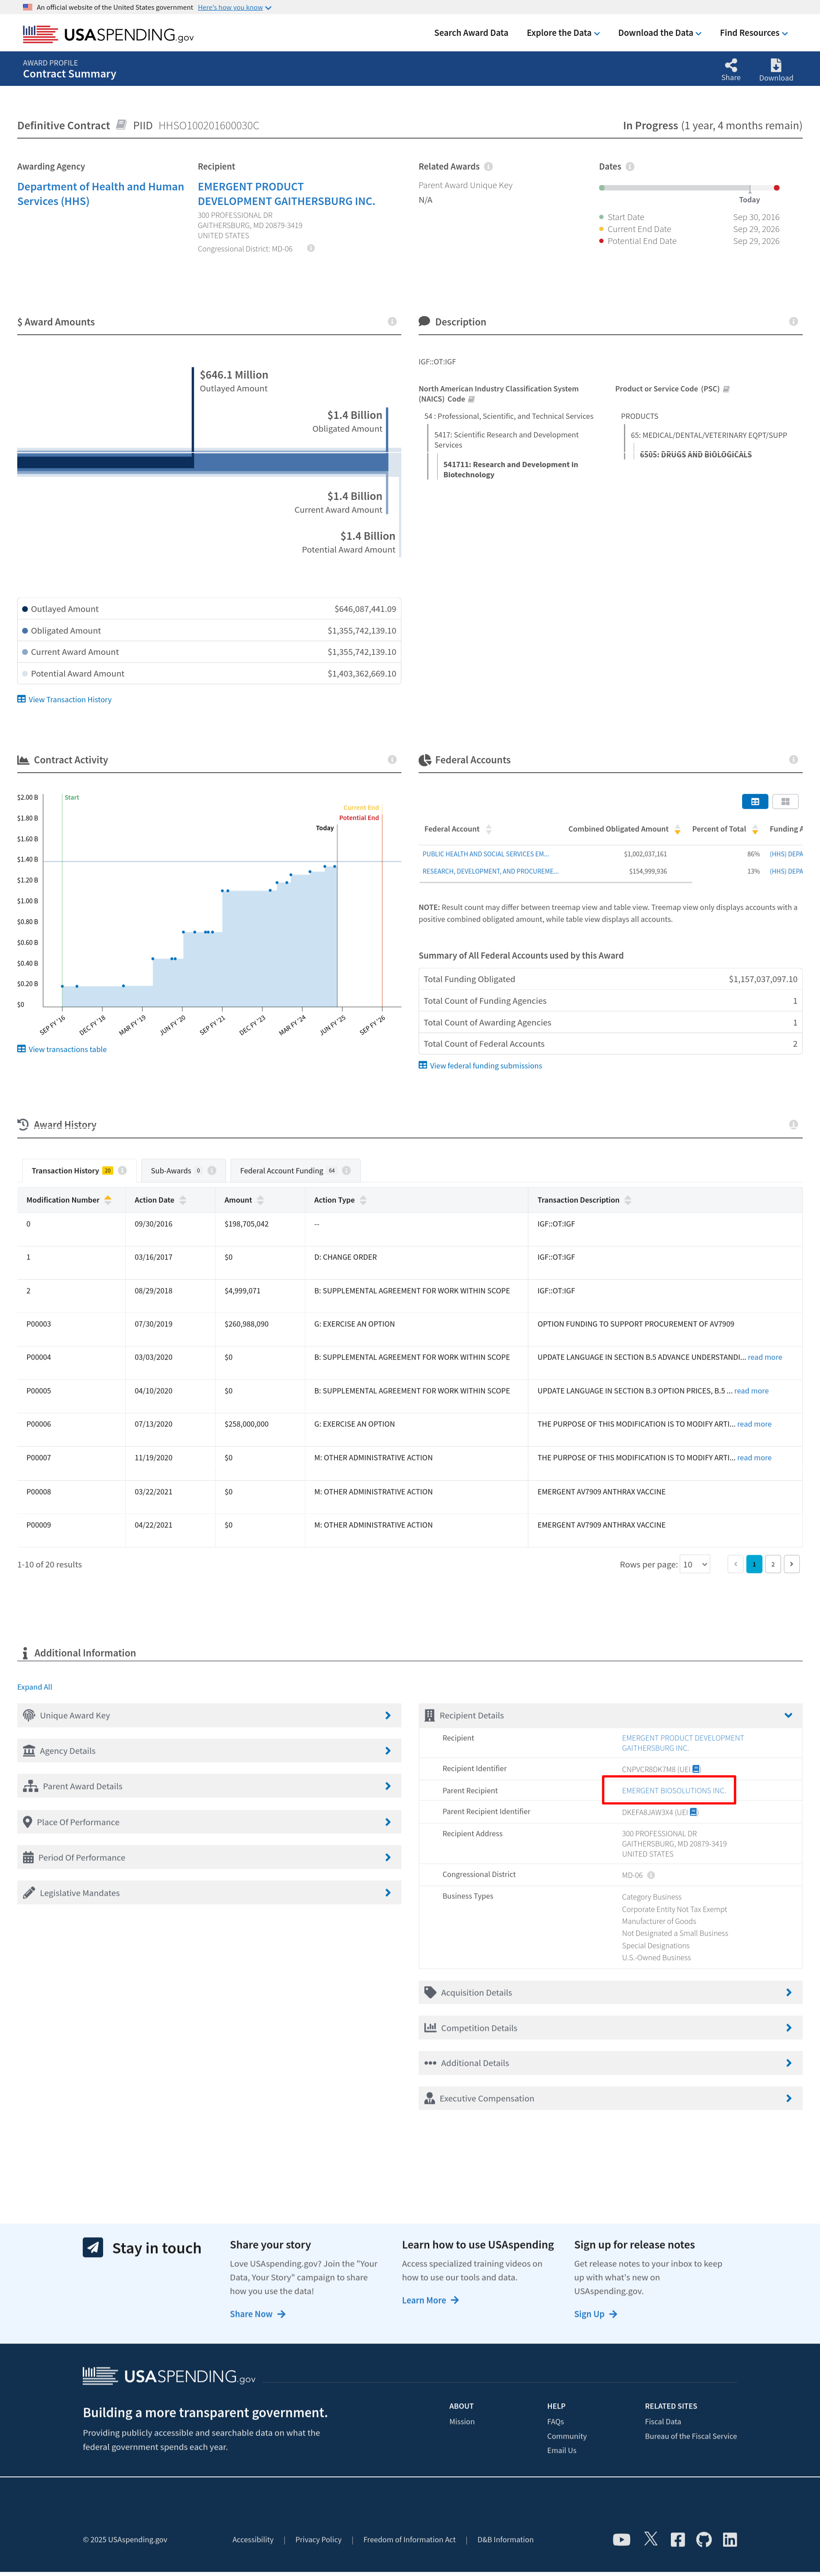Sort by Transaction Description column
The width and height of the screenshot is (820, 2576).
tap(628, 1200)
